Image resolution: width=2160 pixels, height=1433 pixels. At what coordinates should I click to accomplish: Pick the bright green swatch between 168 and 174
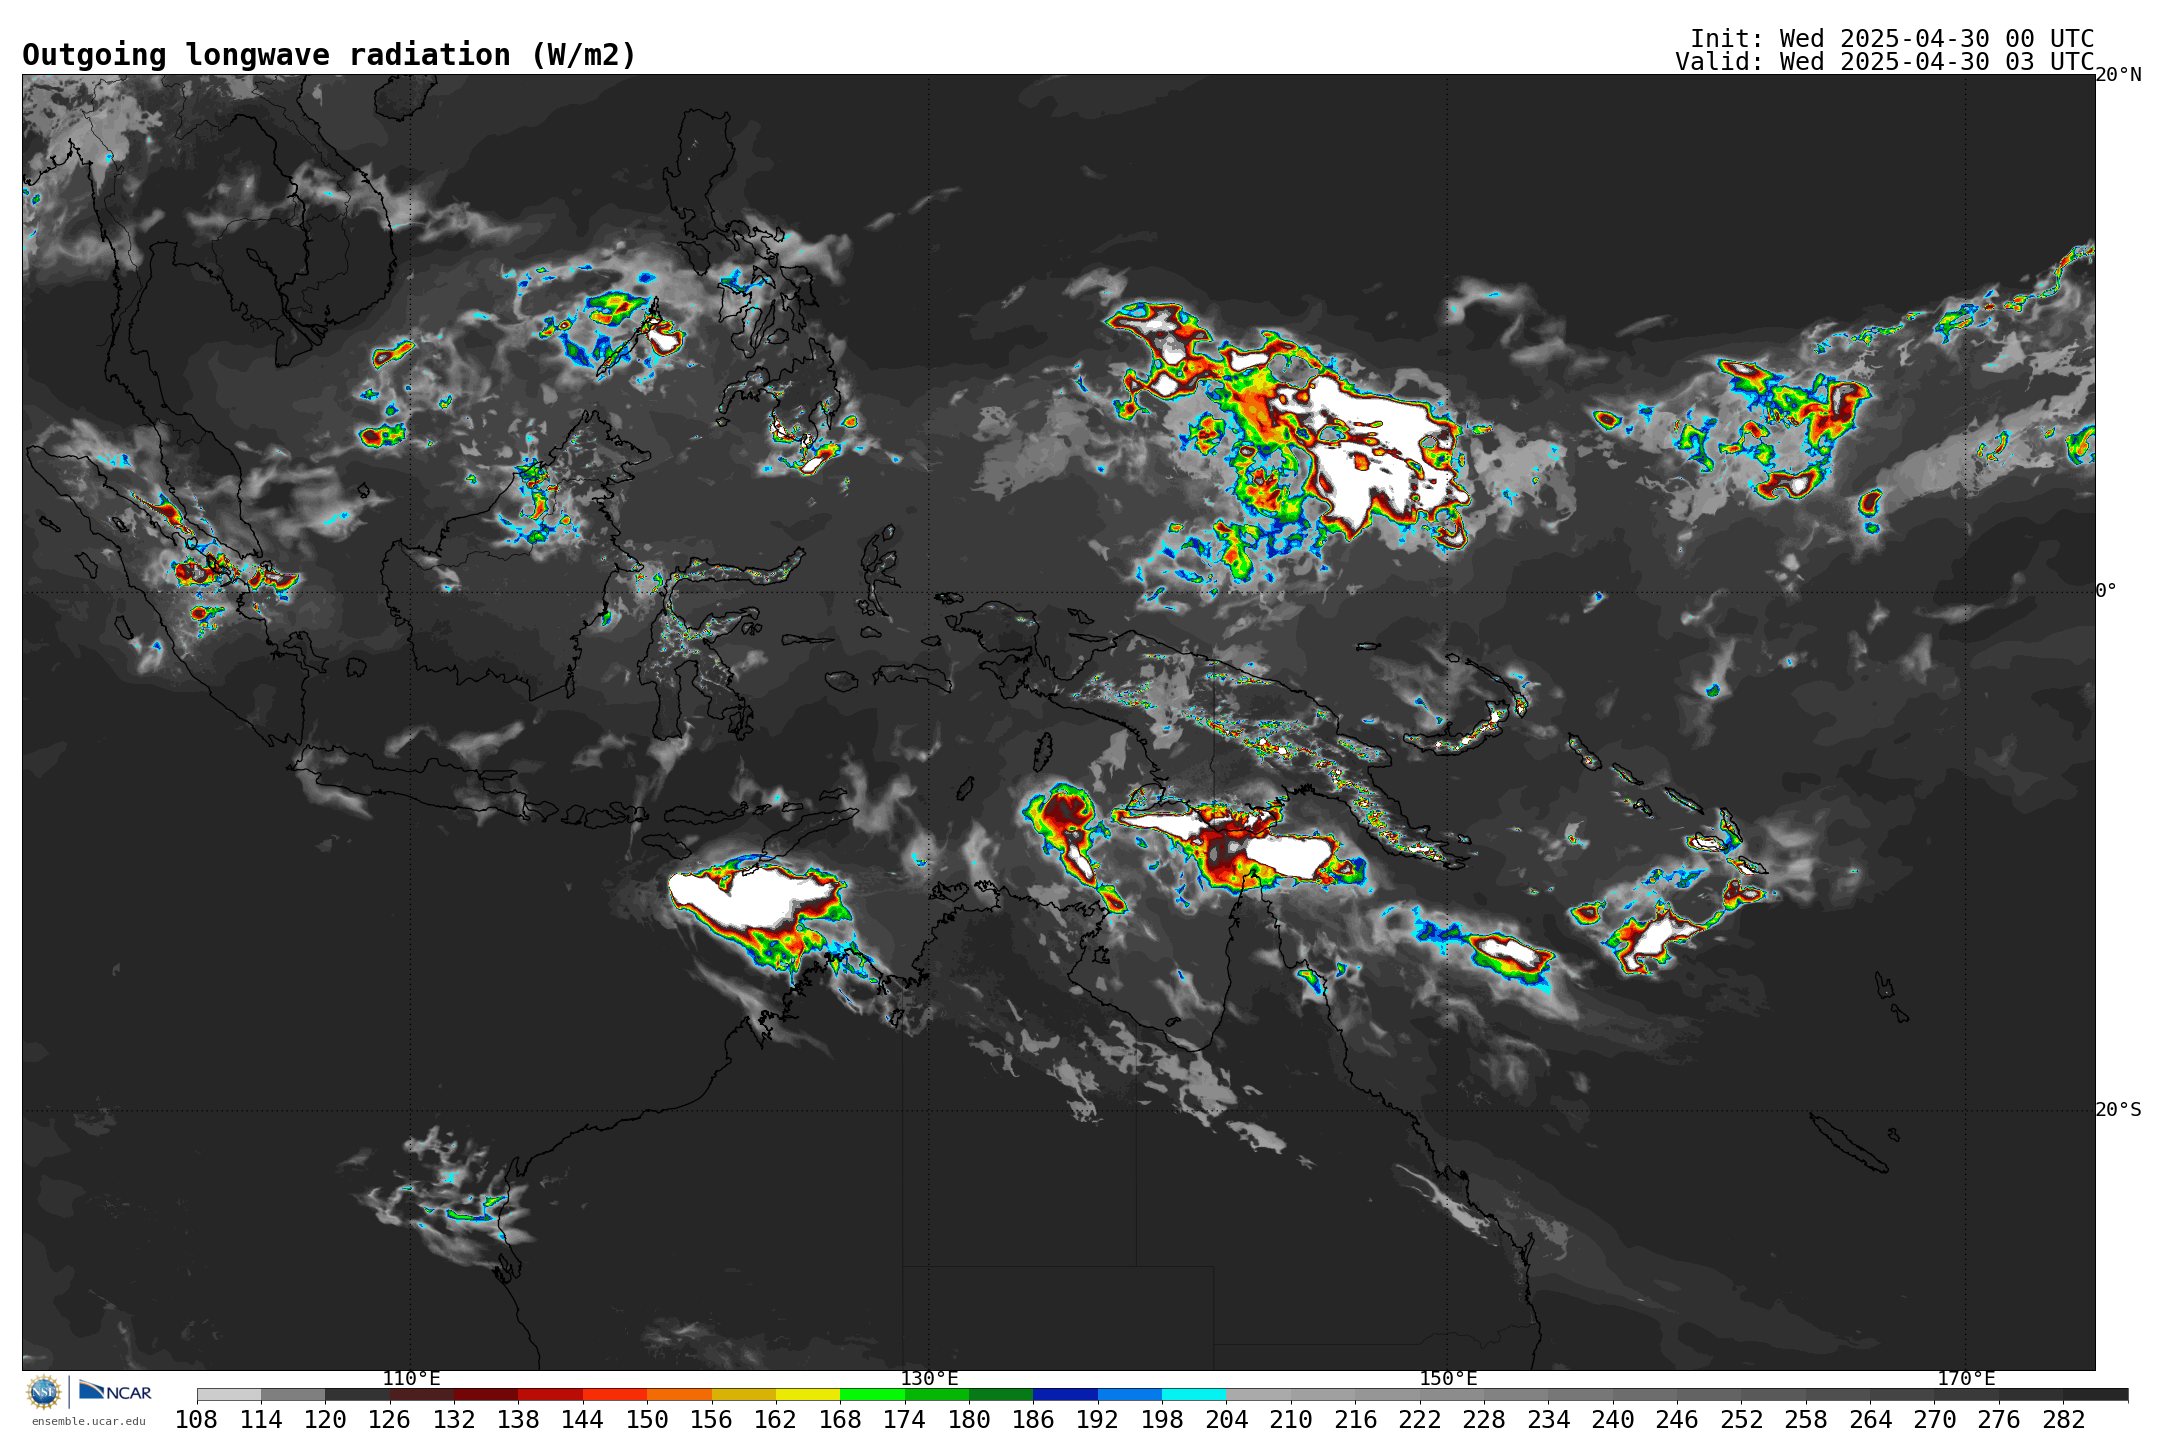(x=872, y=1394)
